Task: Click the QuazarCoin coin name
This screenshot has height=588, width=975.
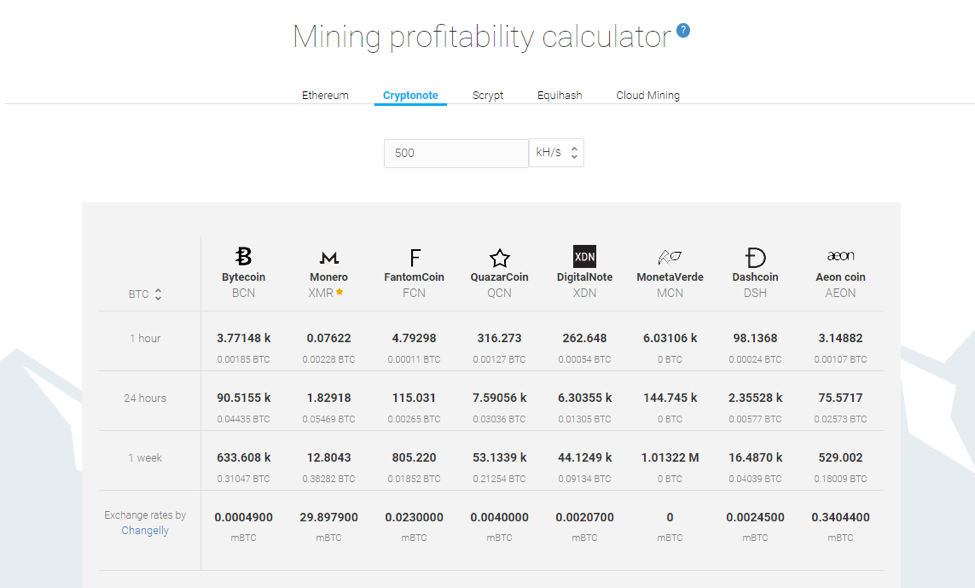Action: [x=499, y=277]
